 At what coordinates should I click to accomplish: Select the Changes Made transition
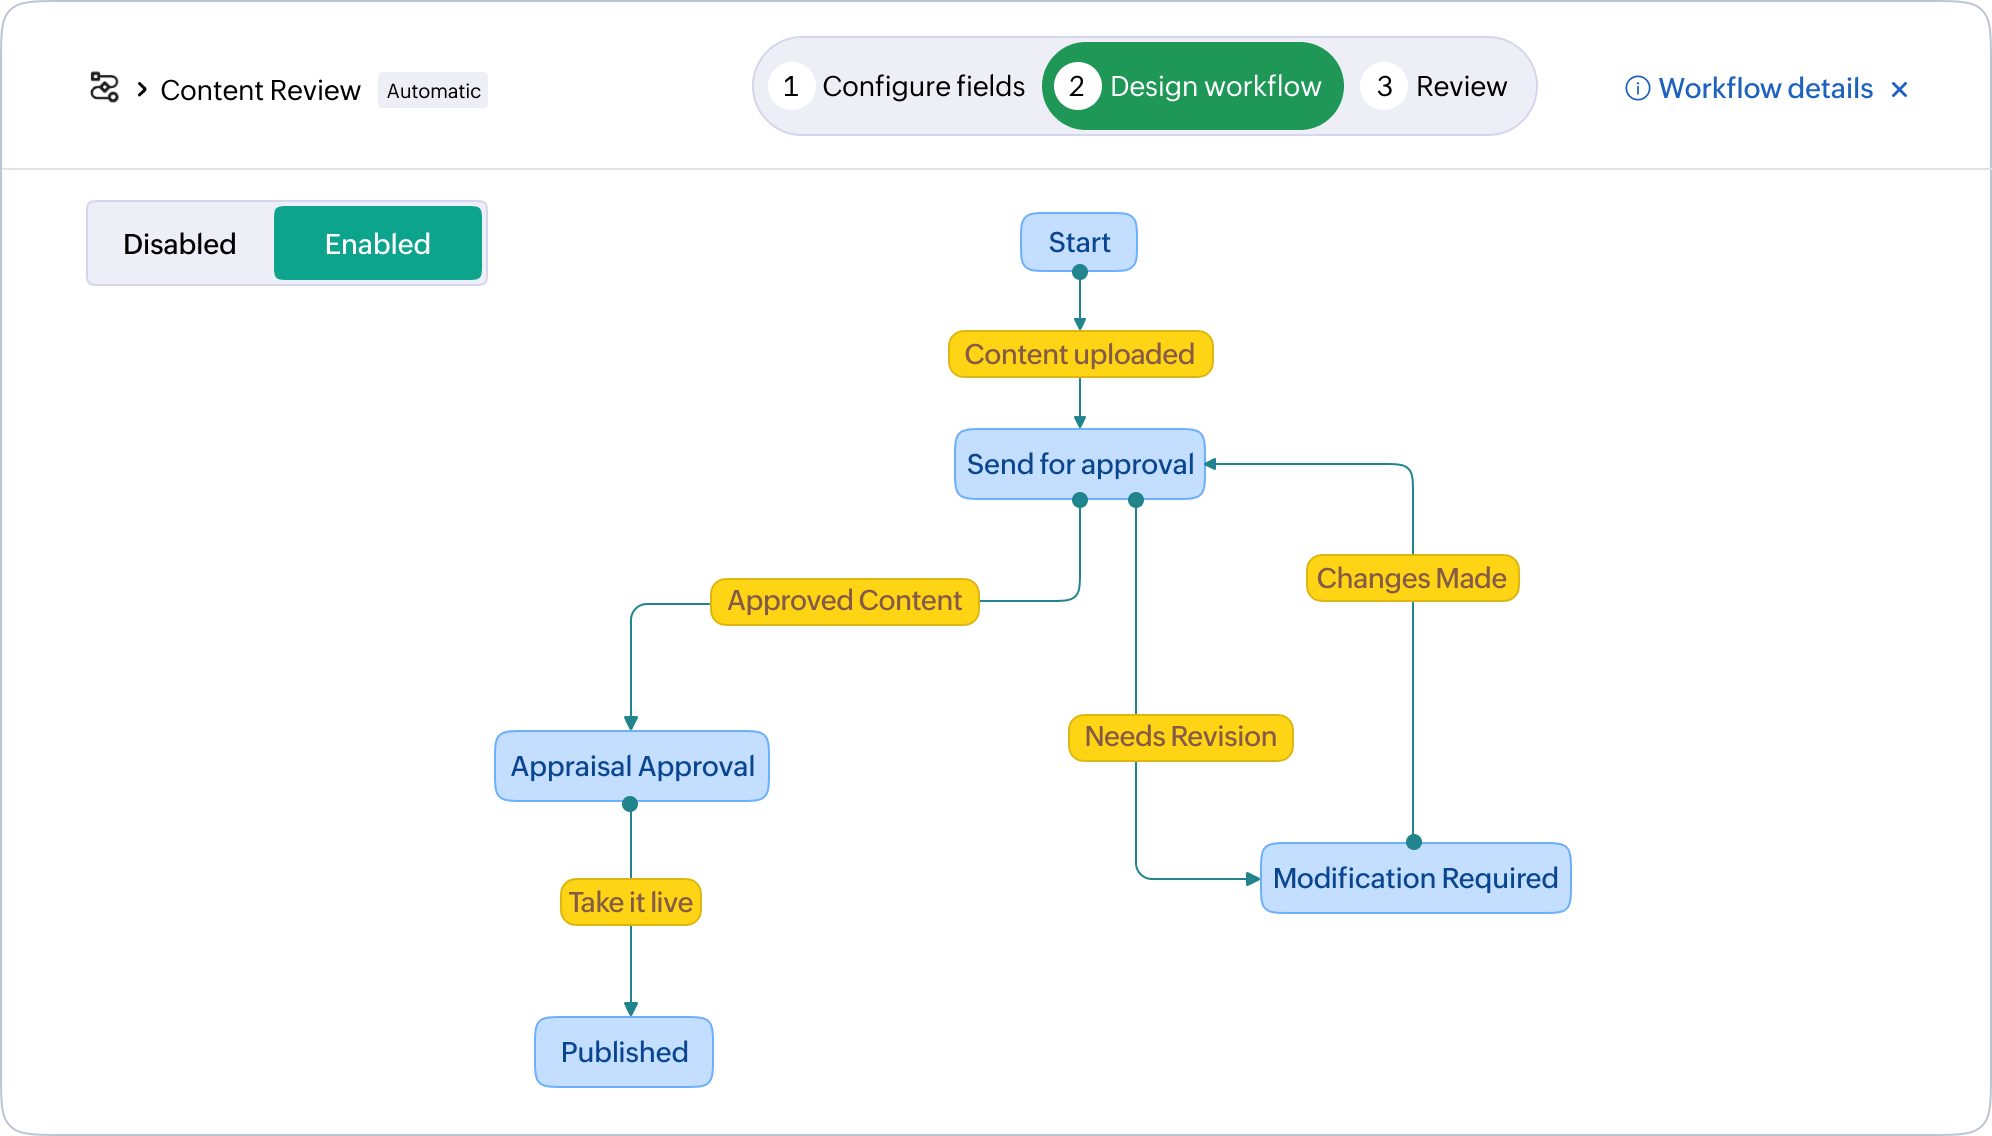pos(1411,578)
